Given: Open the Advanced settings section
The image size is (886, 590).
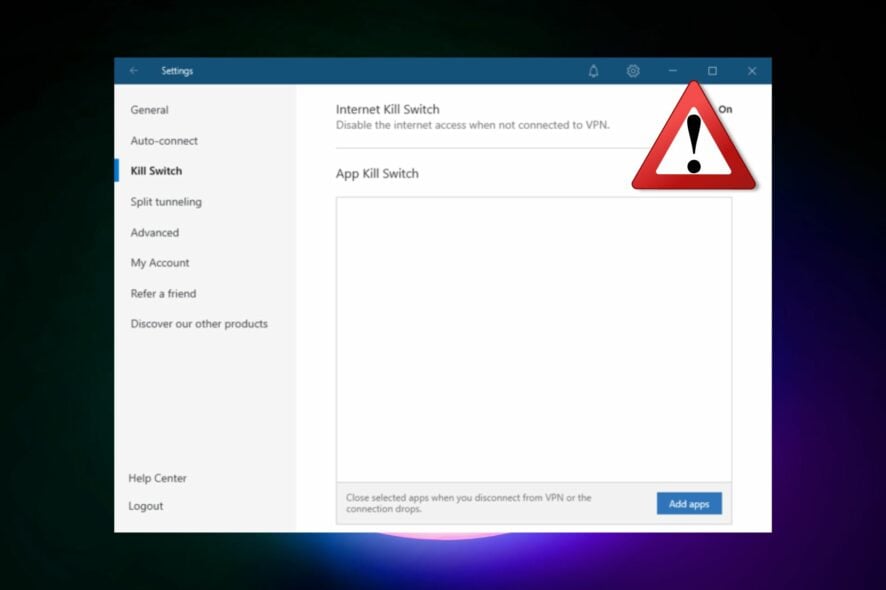Looking at the screenshot, I should click(155, 232).
